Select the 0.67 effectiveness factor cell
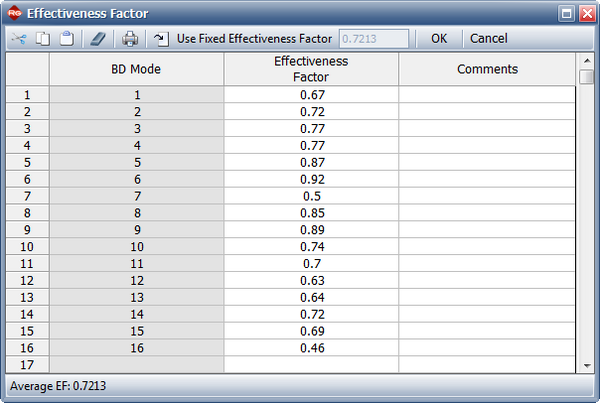The width and height of the screenshot is (600, 403). [x=311, y=95]
